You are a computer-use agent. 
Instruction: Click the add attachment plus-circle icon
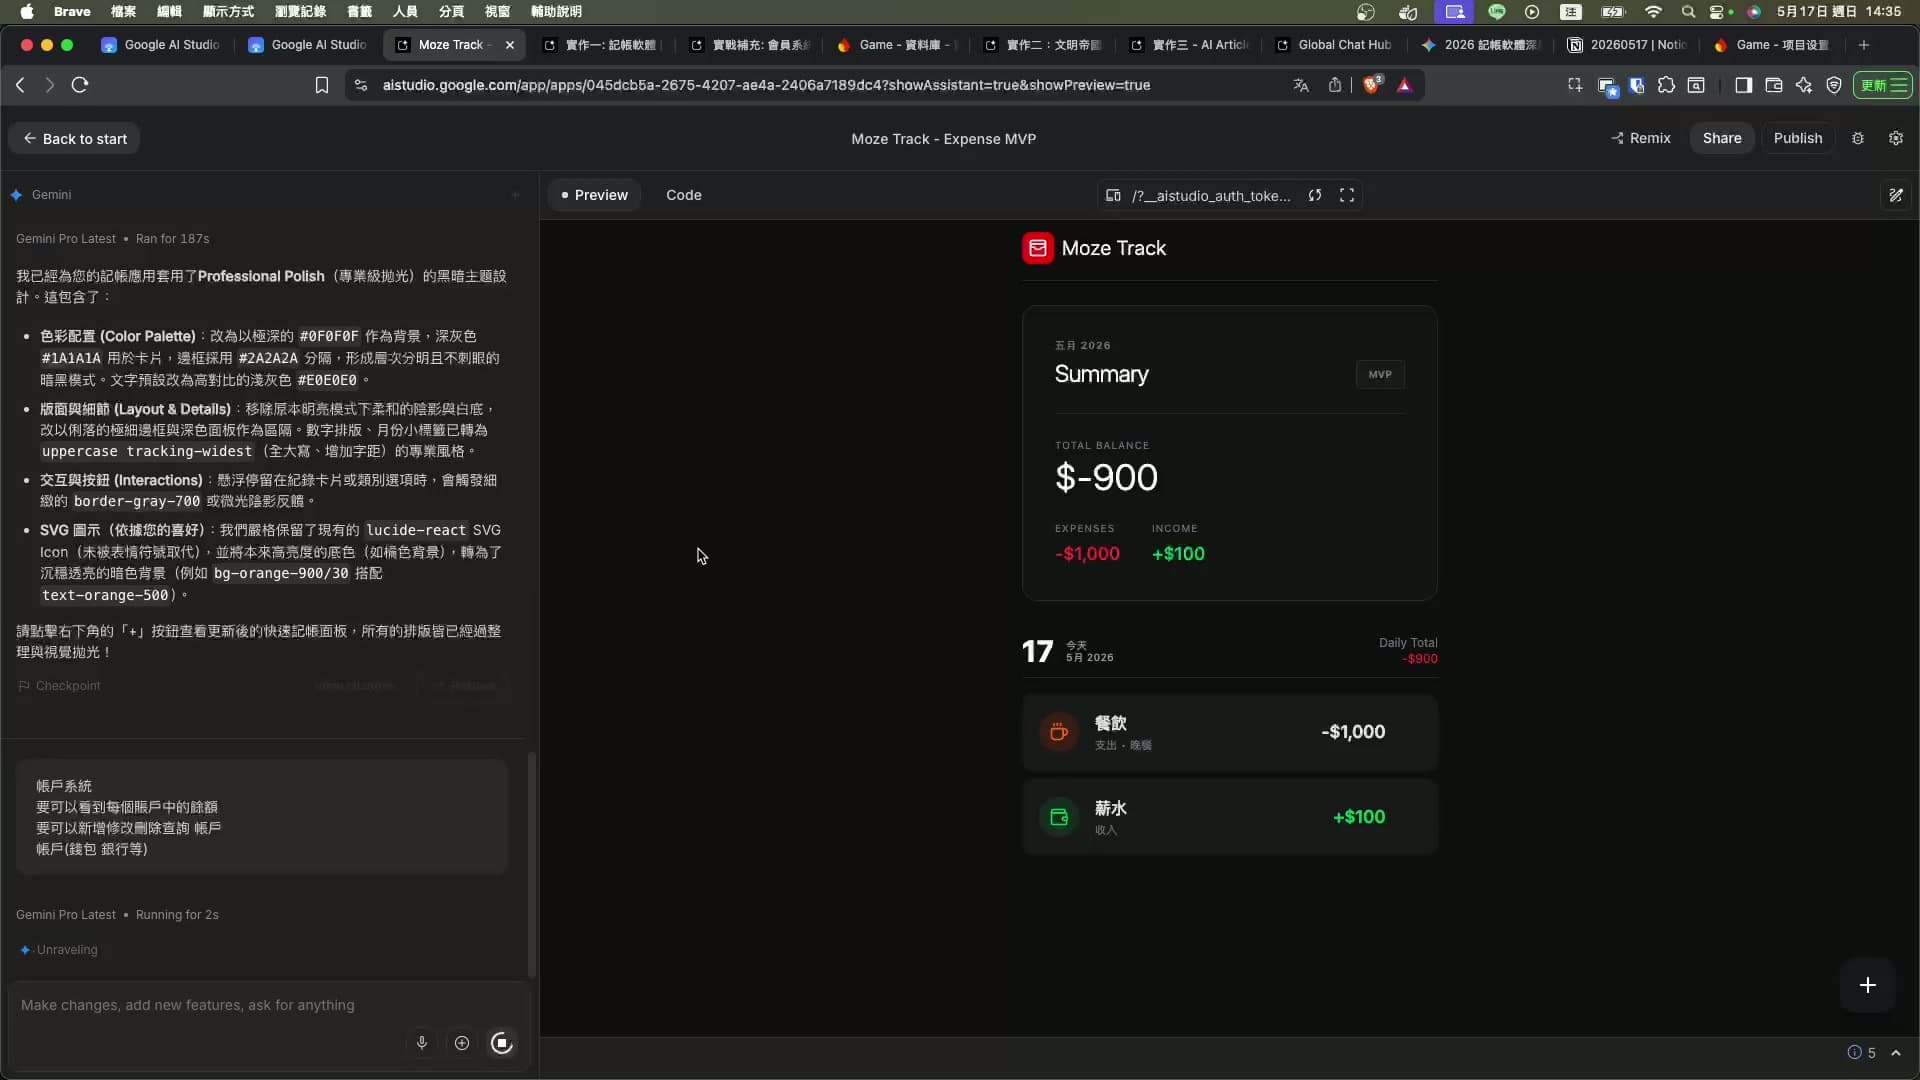point(462,1043)
